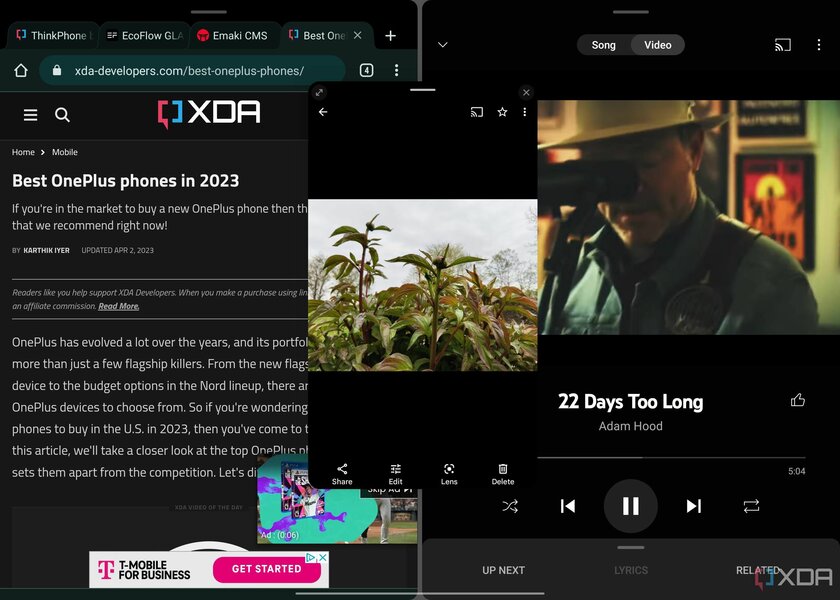The image size is (840, 600).
Task: Open the LYRICS tab
Action: click(x=631, y=570)
